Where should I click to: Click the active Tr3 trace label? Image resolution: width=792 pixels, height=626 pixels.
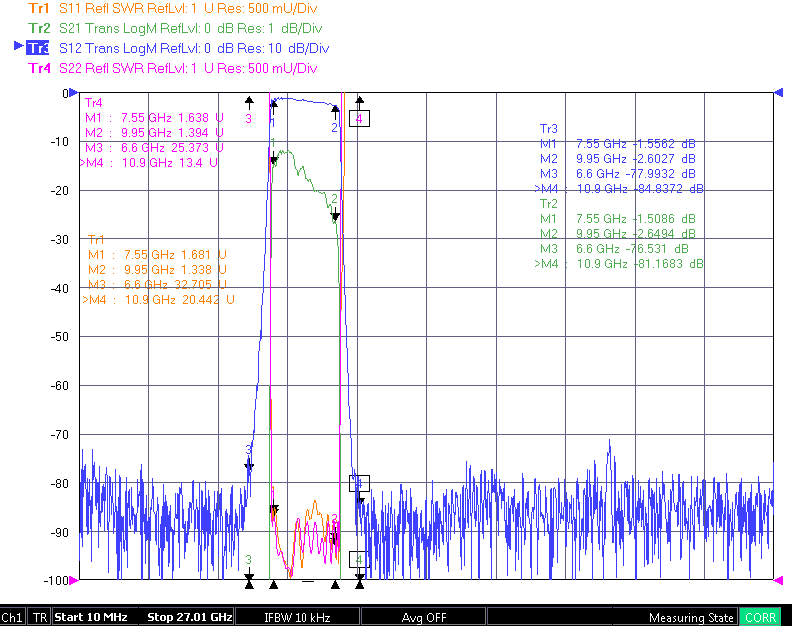pos(38,48)
